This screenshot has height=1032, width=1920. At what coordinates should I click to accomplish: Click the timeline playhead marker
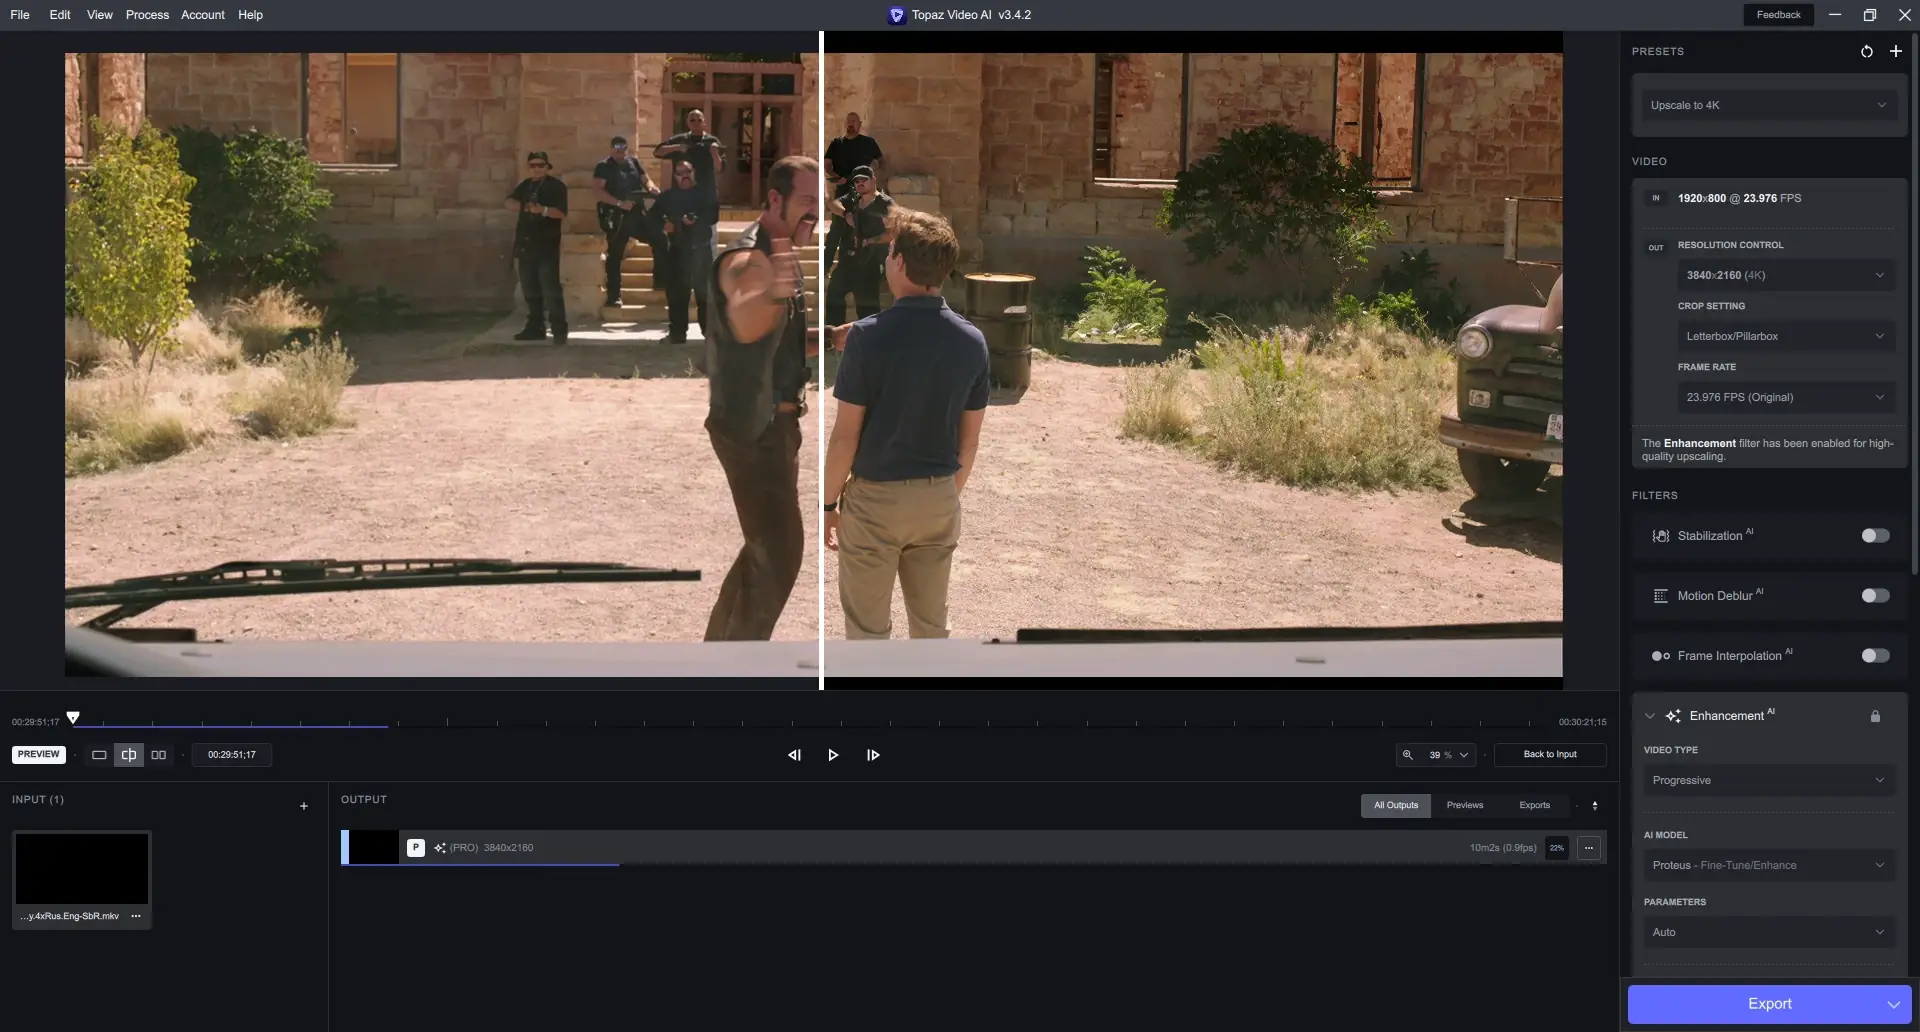point(73,717)
